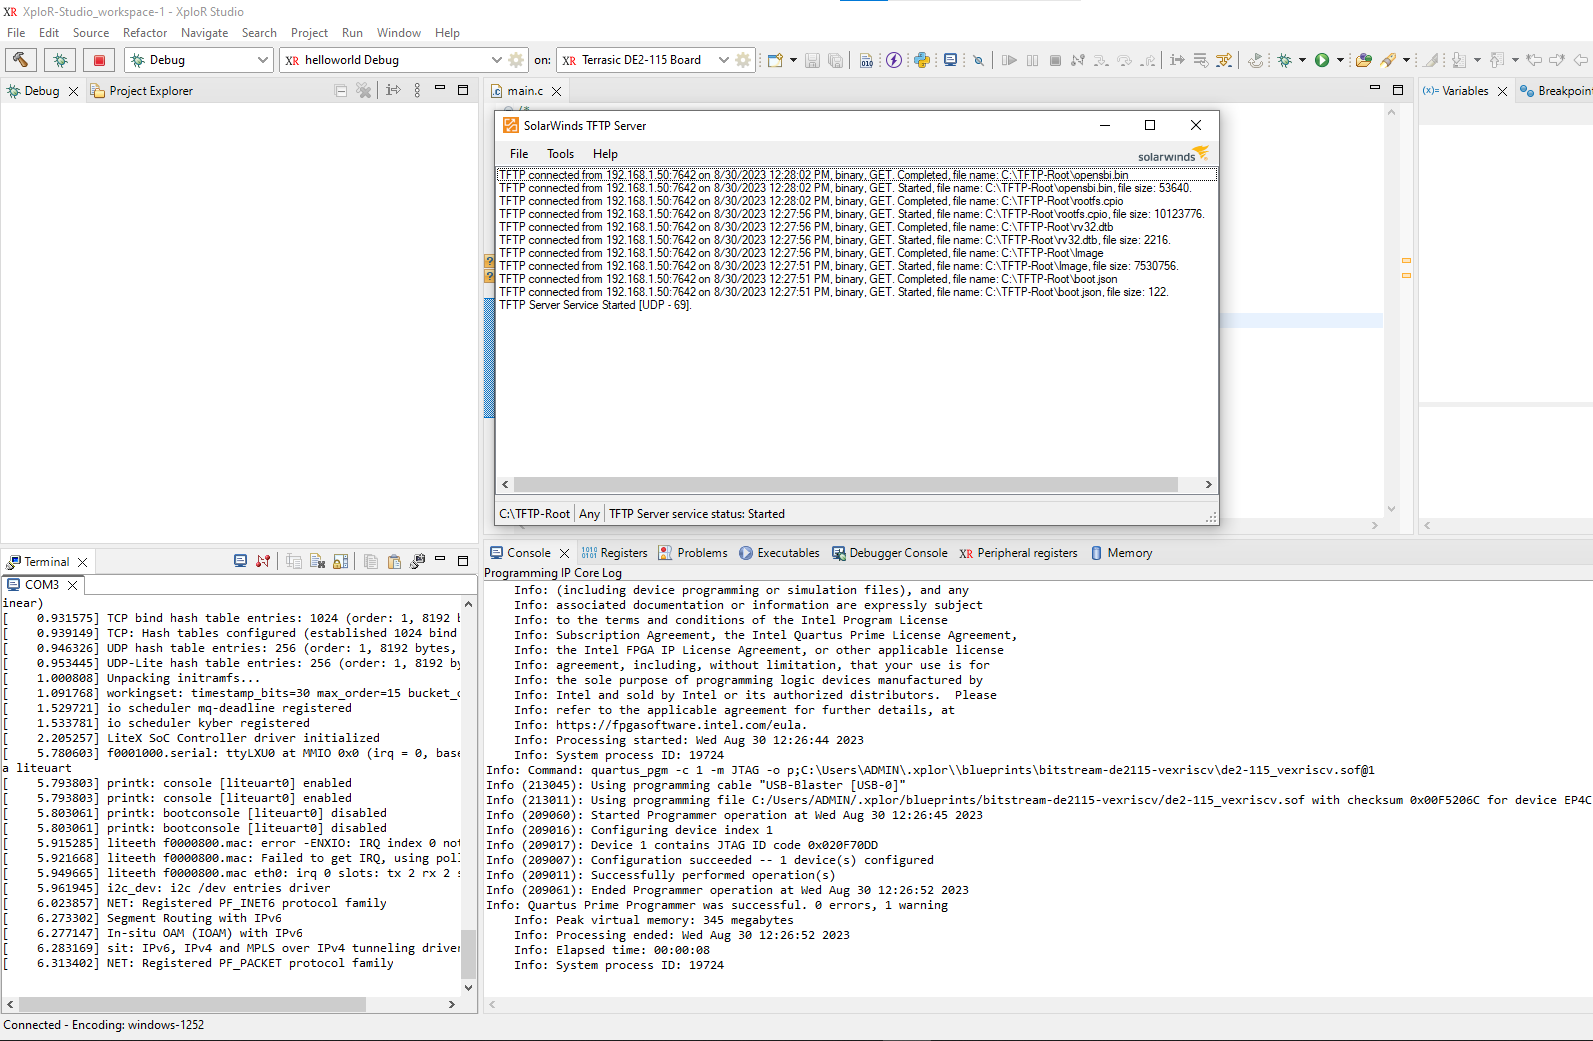Open Tools menu in SolarWinds TFTP Server
Screen dimensions: 1593x1041
click(560, 154)
